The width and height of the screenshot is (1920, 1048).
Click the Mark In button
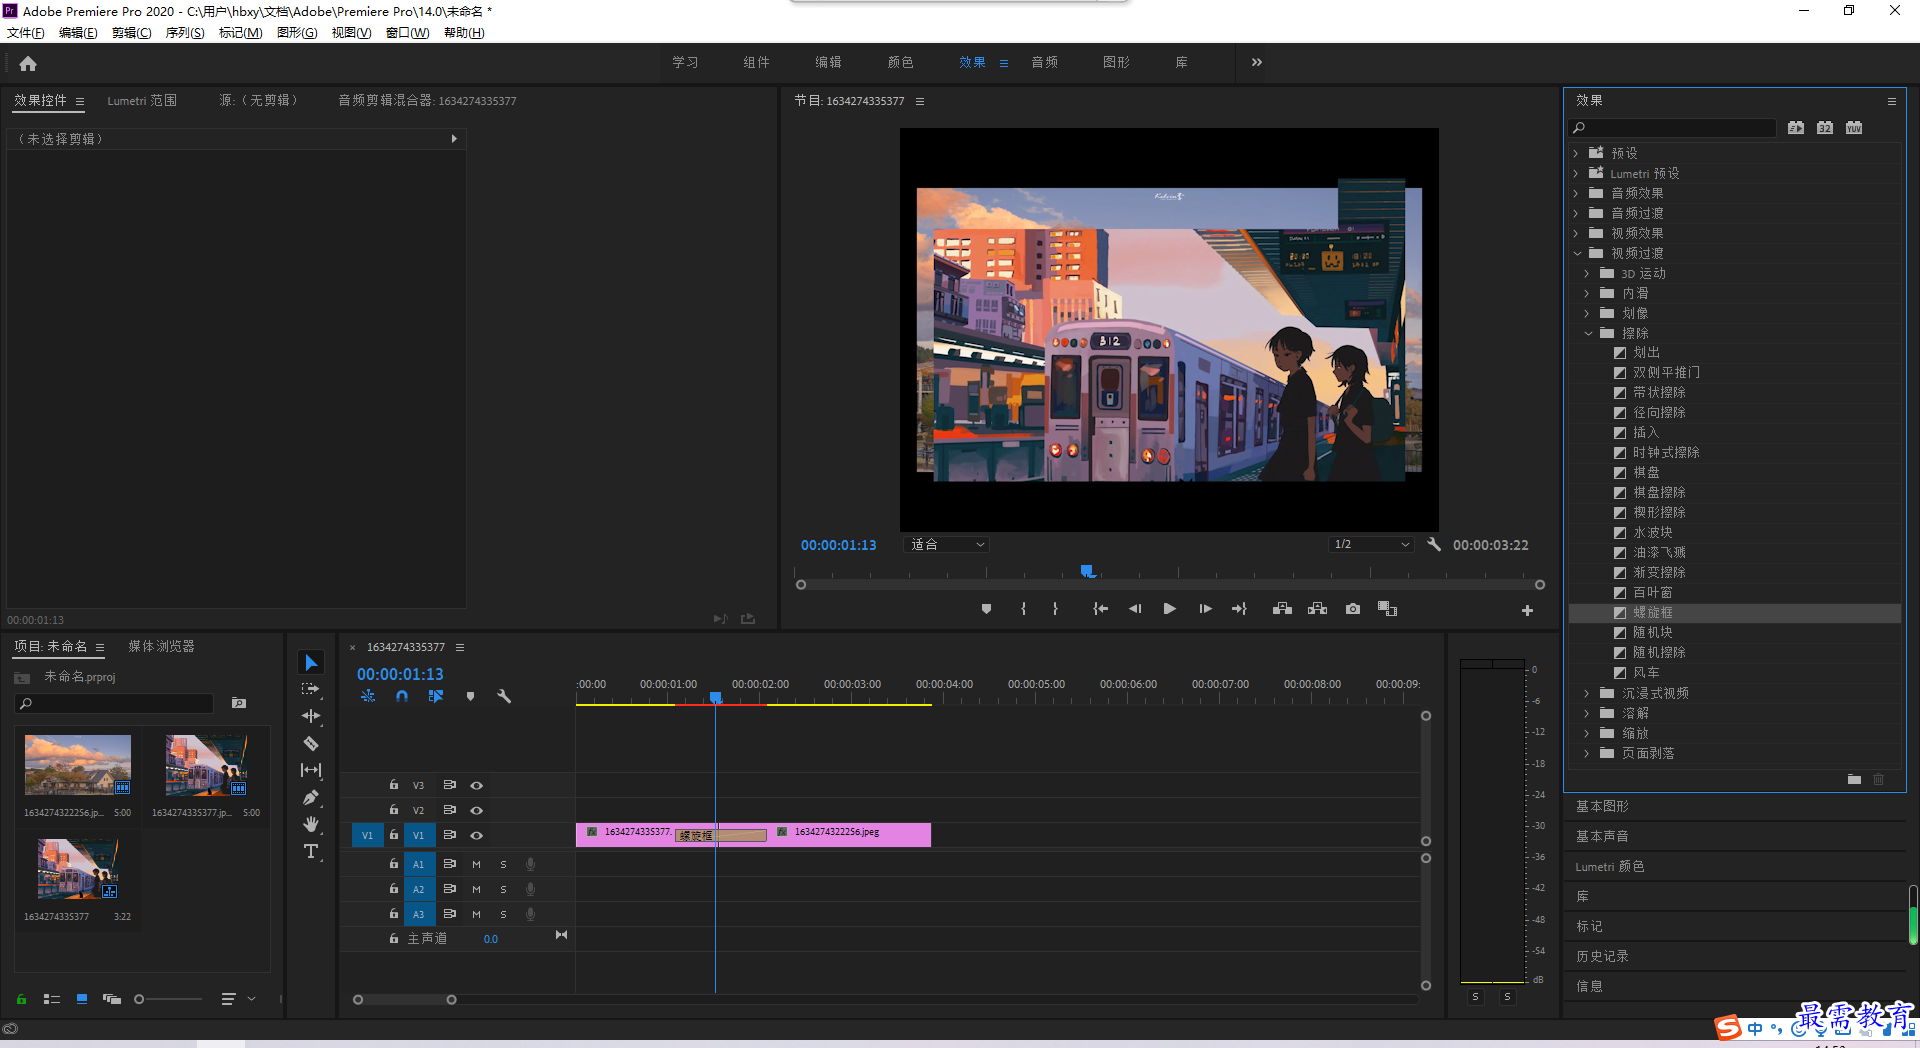1023,609
